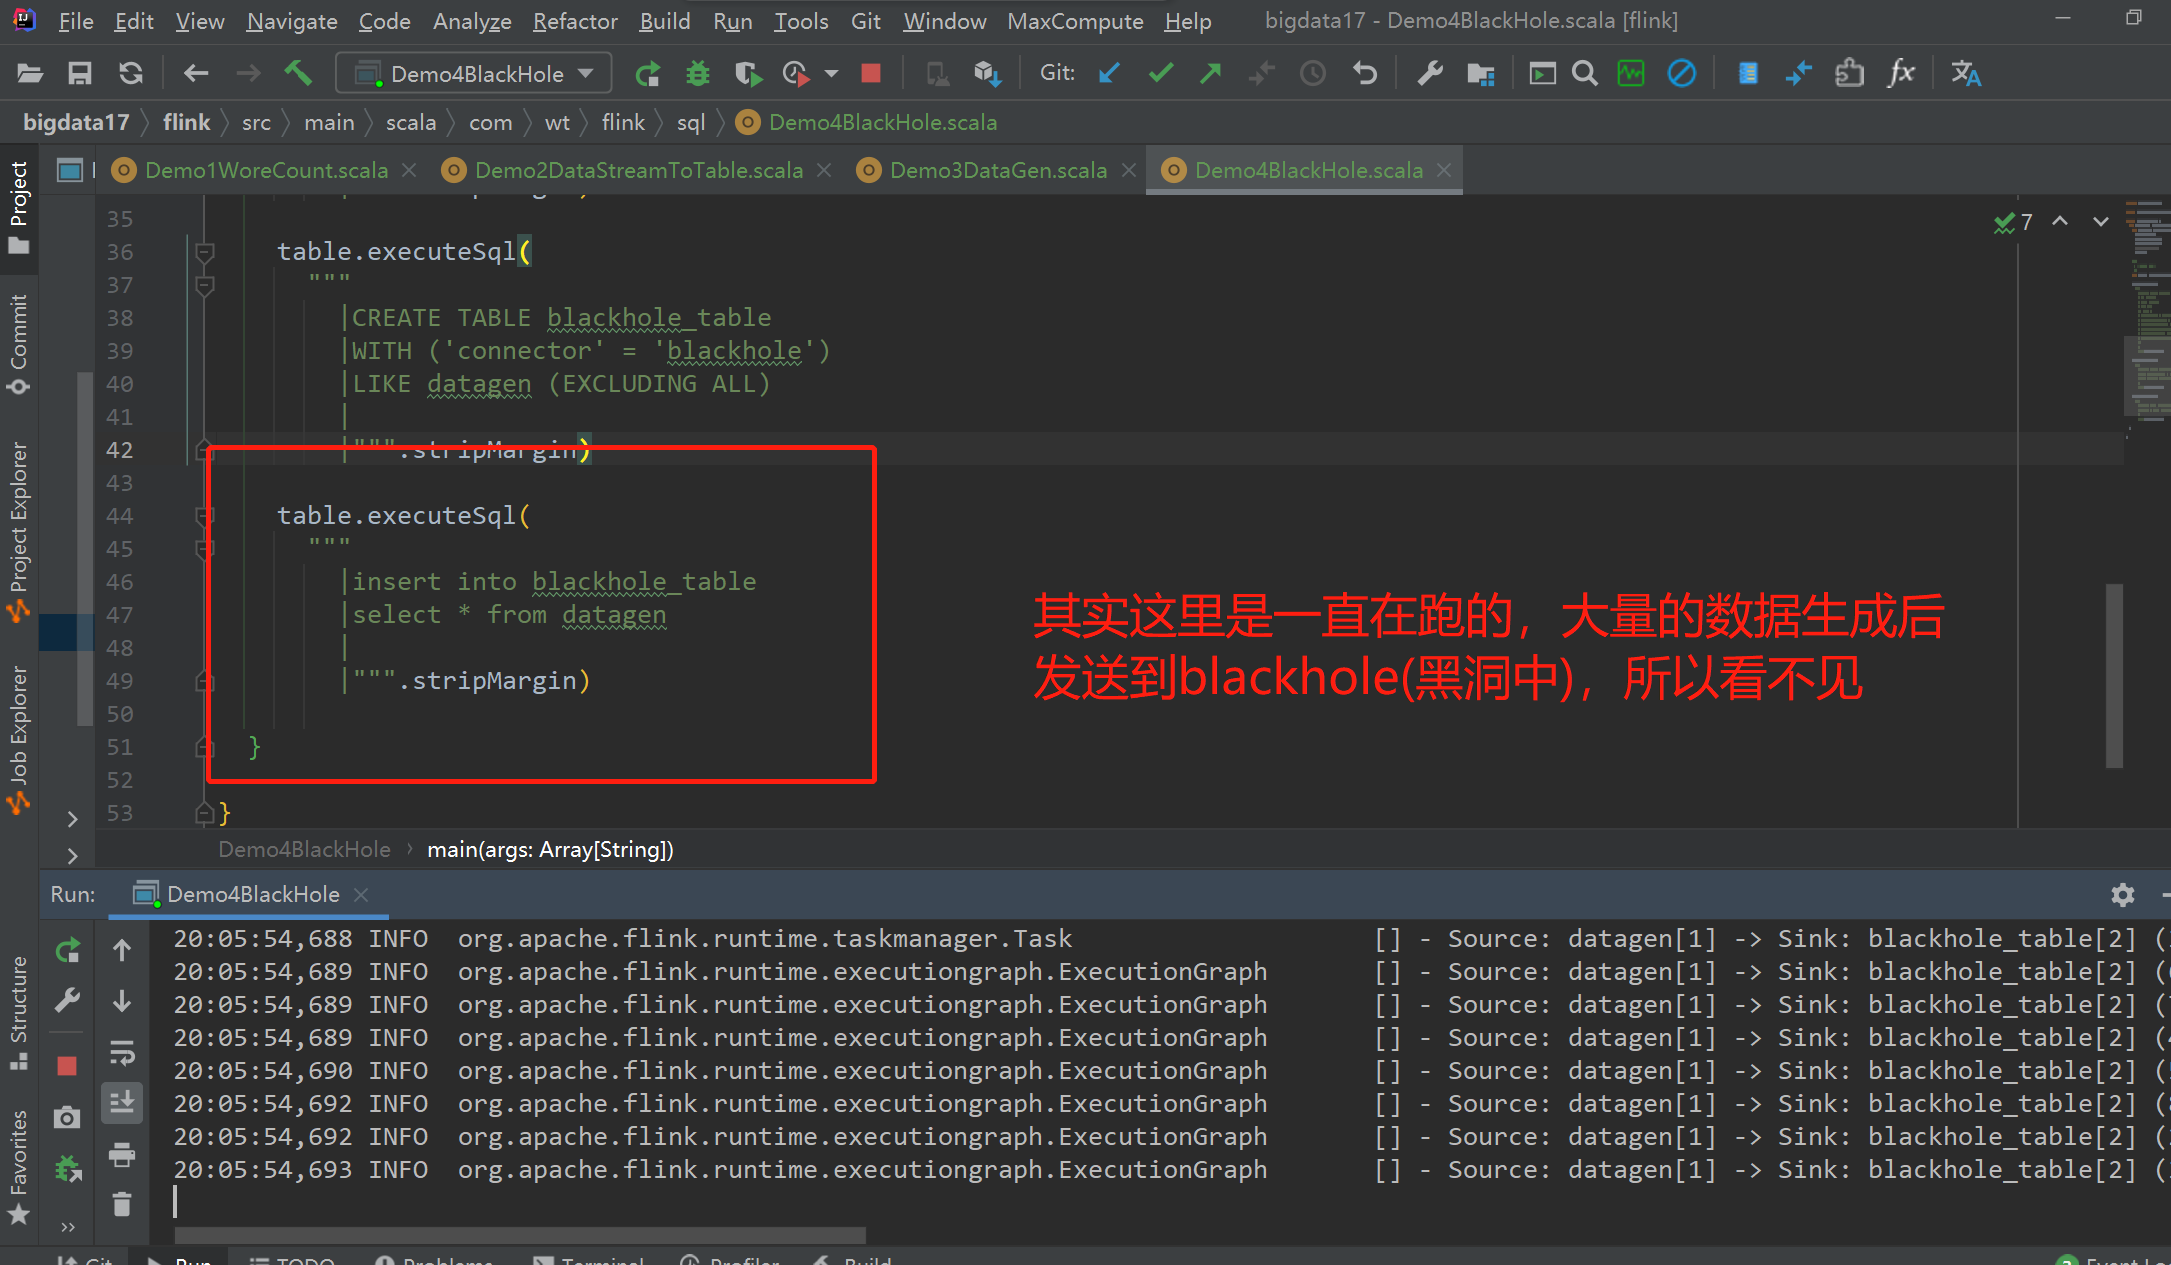Screen dimensions: 2171x1265
Task: Click the Build project hammer icon
Action: 298,73
